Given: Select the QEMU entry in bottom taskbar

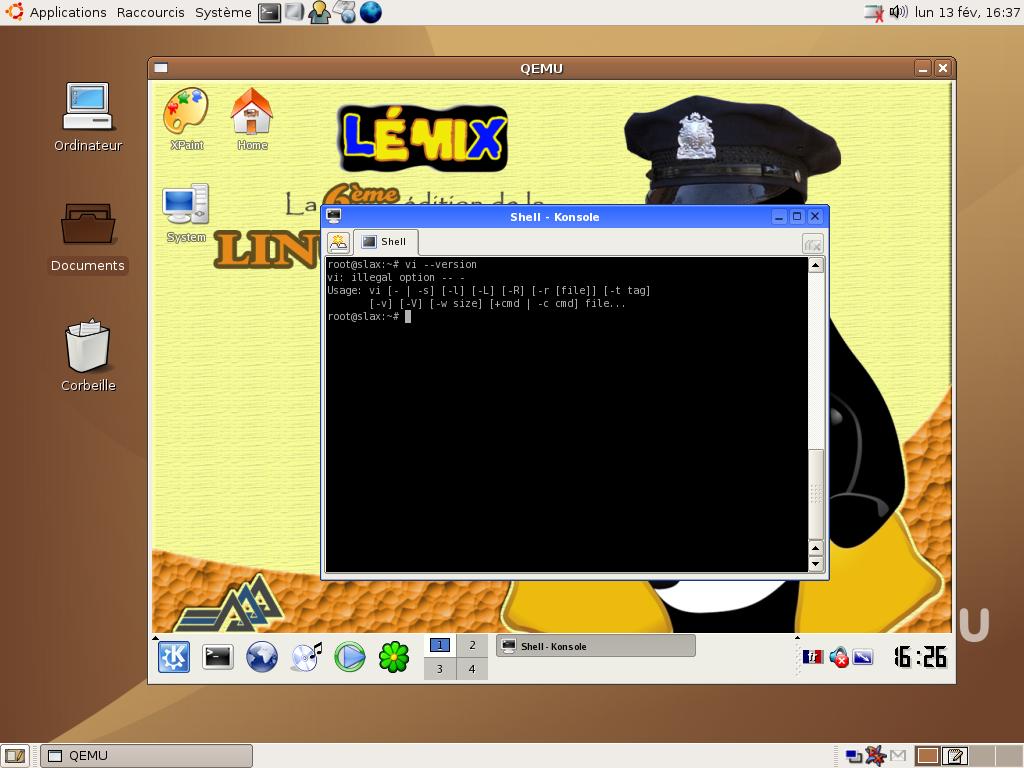Looking at the screenshot, I should 146,756.
